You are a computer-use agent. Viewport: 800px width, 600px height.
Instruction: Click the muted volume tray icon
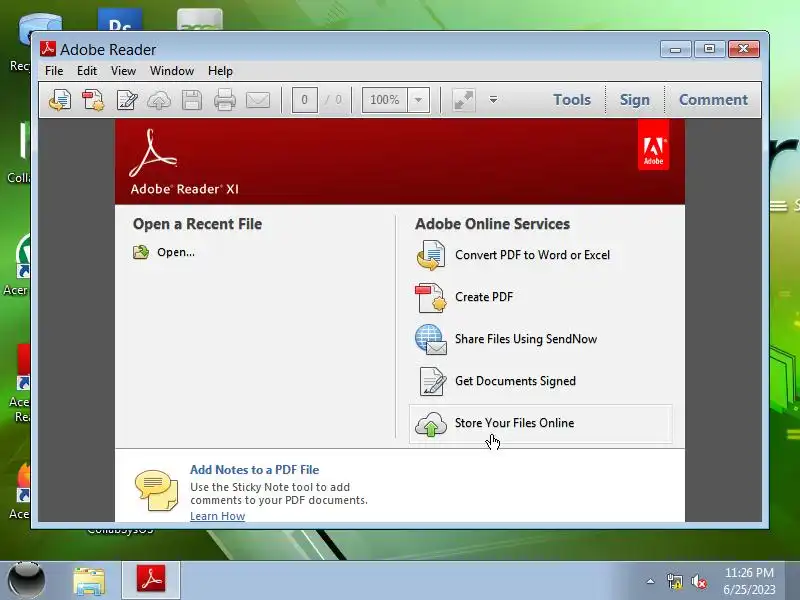[x=698, y=581]
